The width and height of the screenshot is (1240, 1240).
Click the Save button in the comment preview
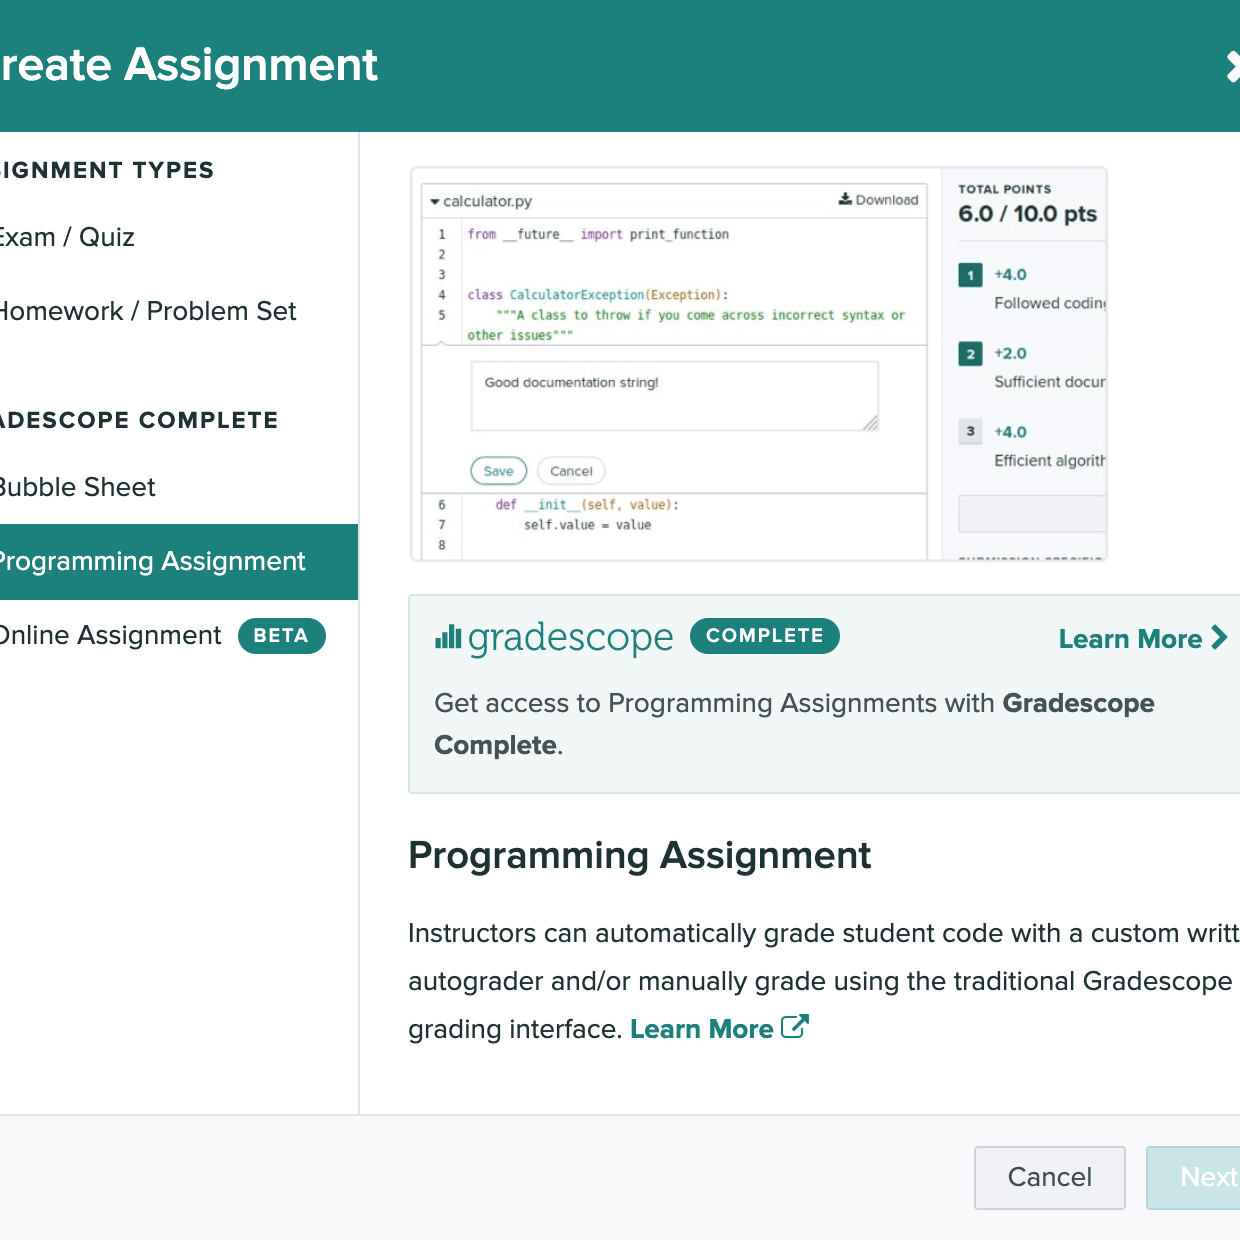coord(498,471)
